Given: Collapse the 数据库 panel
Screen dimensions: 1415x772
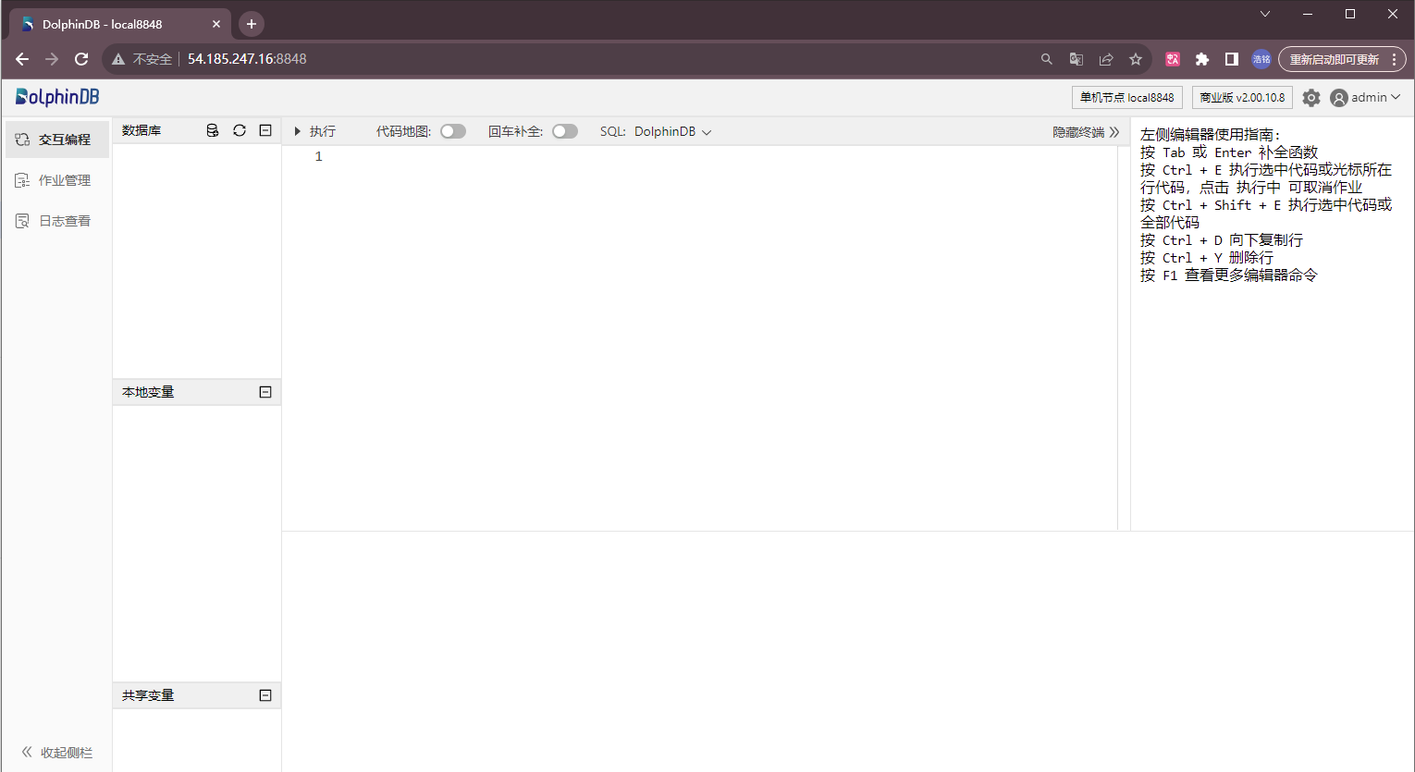Looking at the screenshot, I should point(265,131).
